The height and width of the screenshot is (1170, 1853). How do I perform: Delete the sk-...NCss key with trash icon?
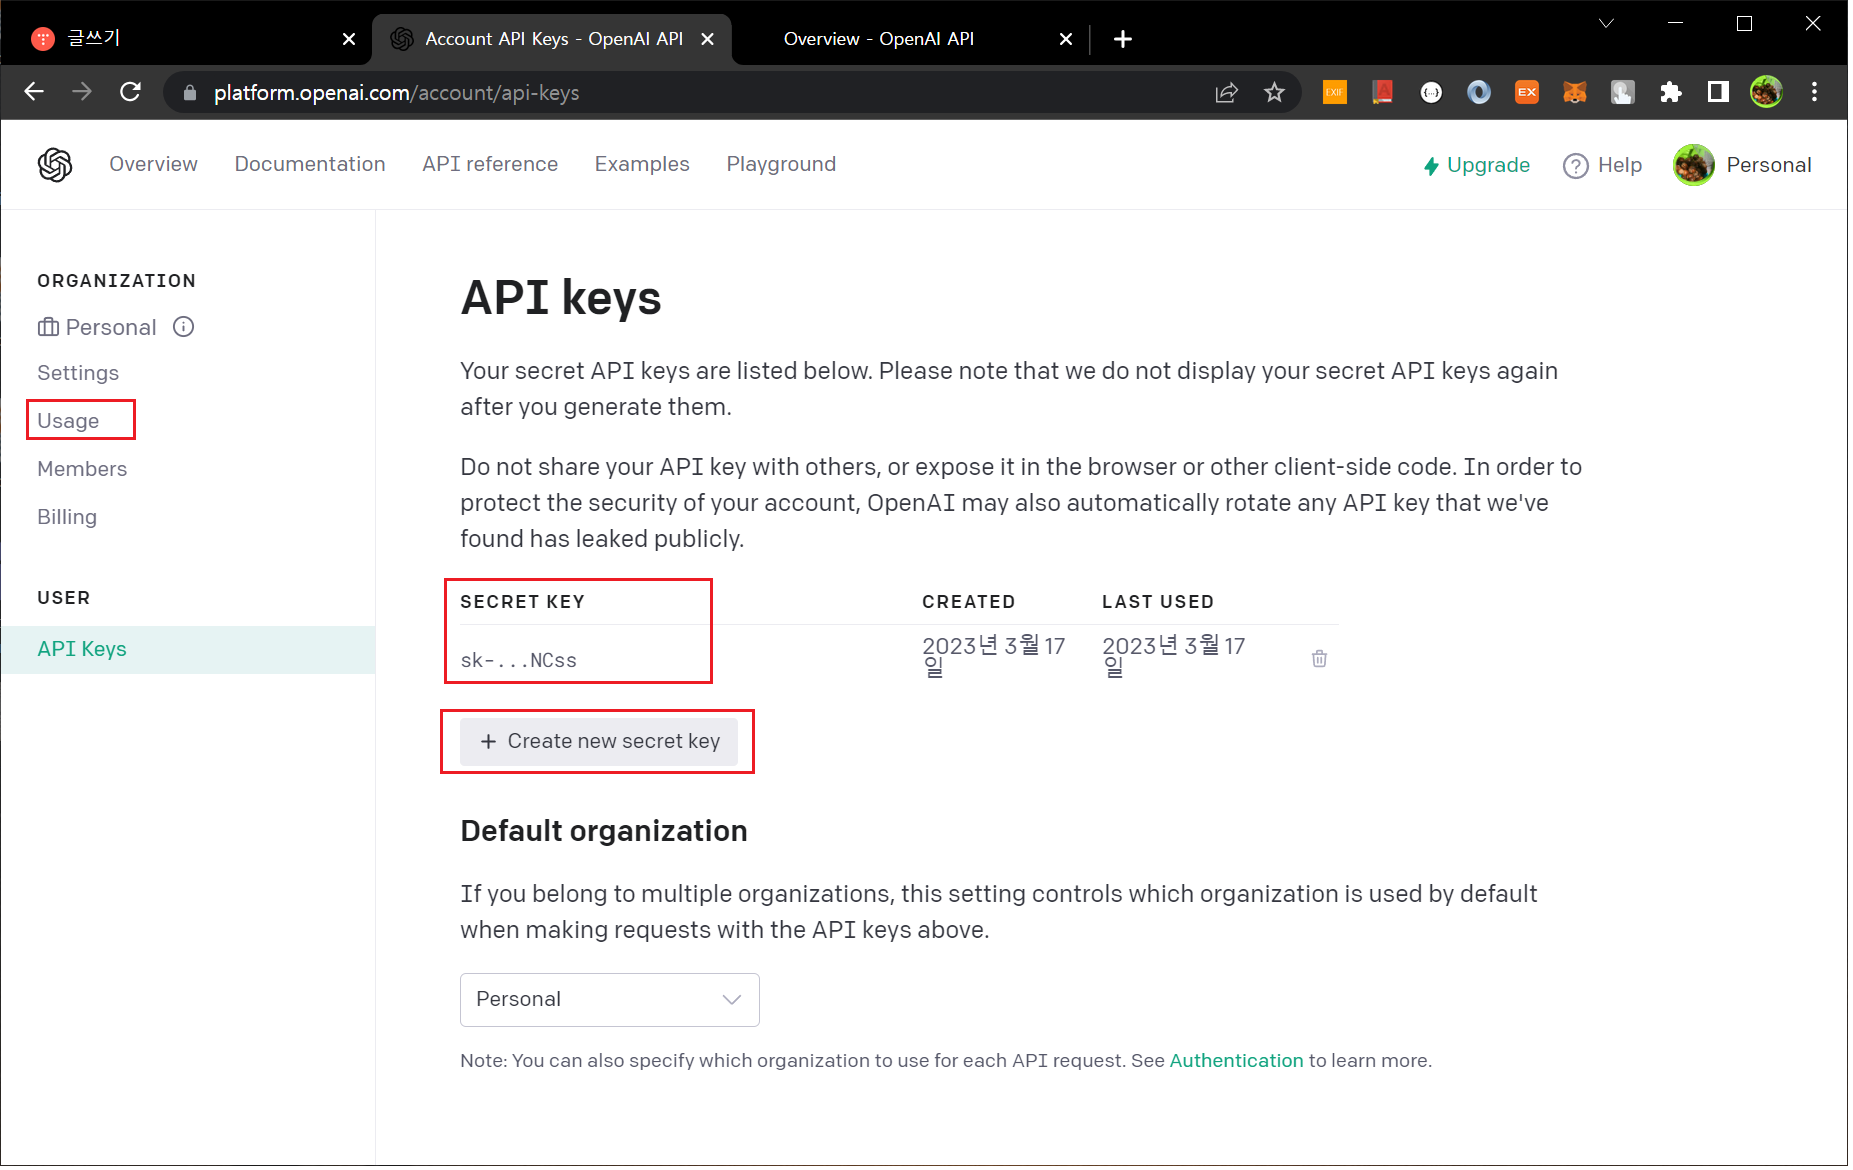(x=1319, y=658)
